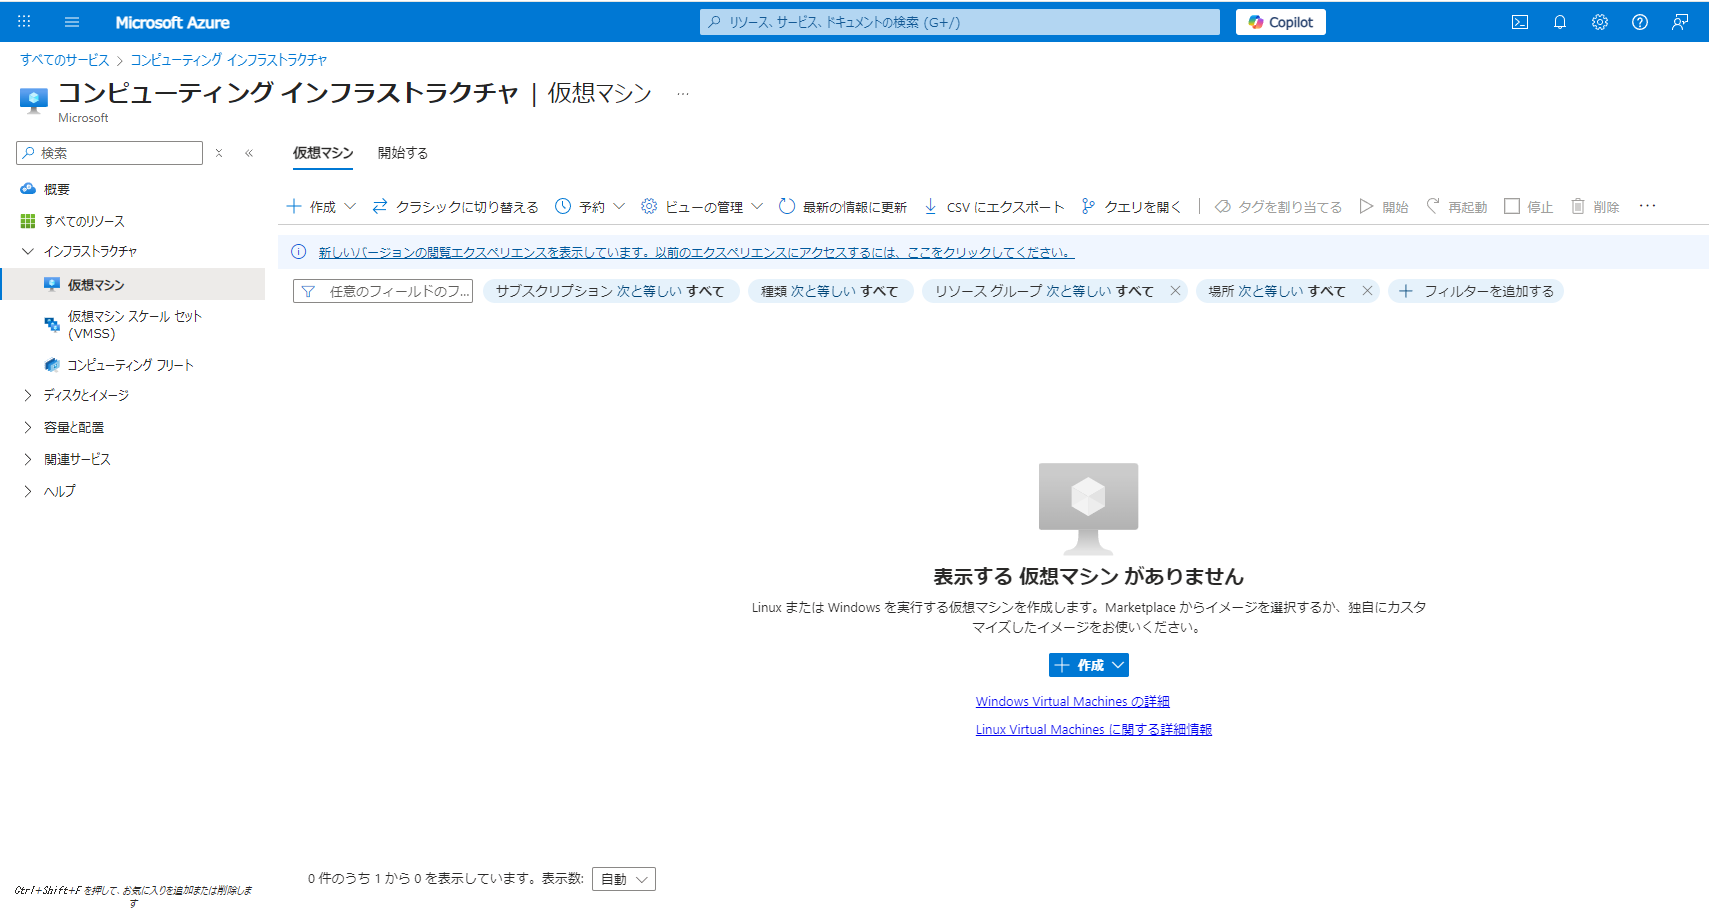Click タグを割り当てる in the toolbar
Image resolution: width=1709 pixels, height=911 pixels.
[1279, 206]
